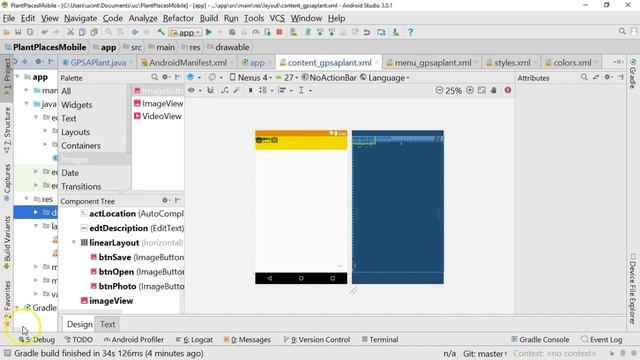Image resolution: width=640 pixels, height=360 pixels.
Task: Select the Widgets palette category
Action: (77, 105)
